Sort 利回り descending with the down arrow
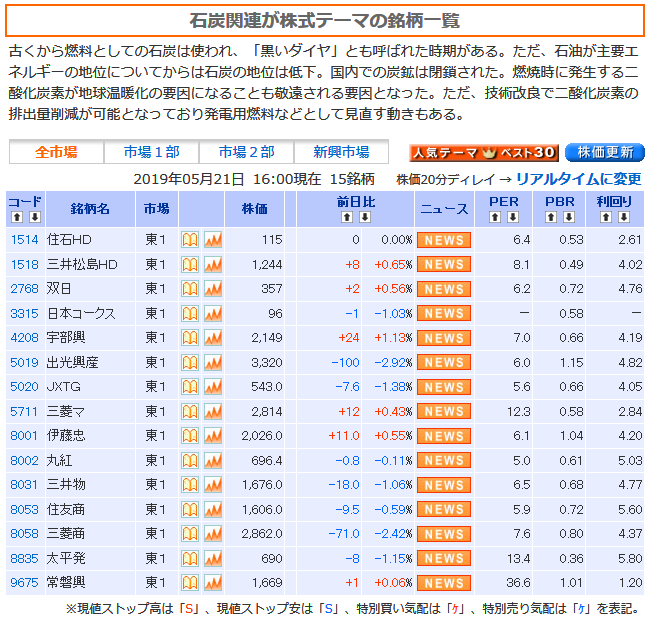 point(624,217)
